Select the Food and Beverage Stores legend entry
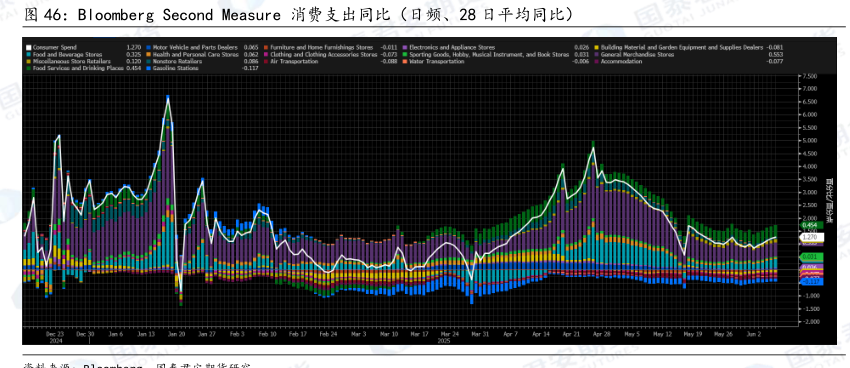Viewport: 850px width, 368px height. point(67,55)
